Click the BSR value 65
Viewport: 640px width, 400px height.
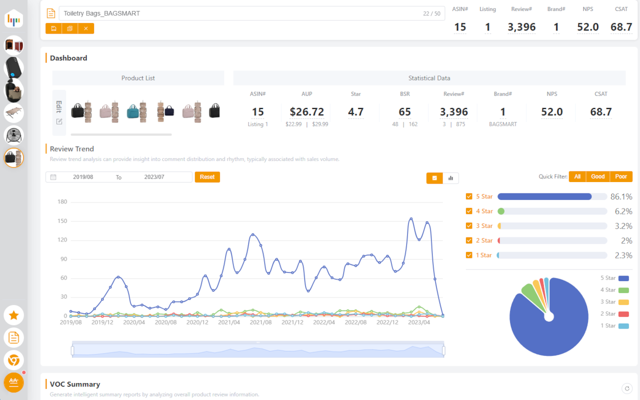point(404,112)
